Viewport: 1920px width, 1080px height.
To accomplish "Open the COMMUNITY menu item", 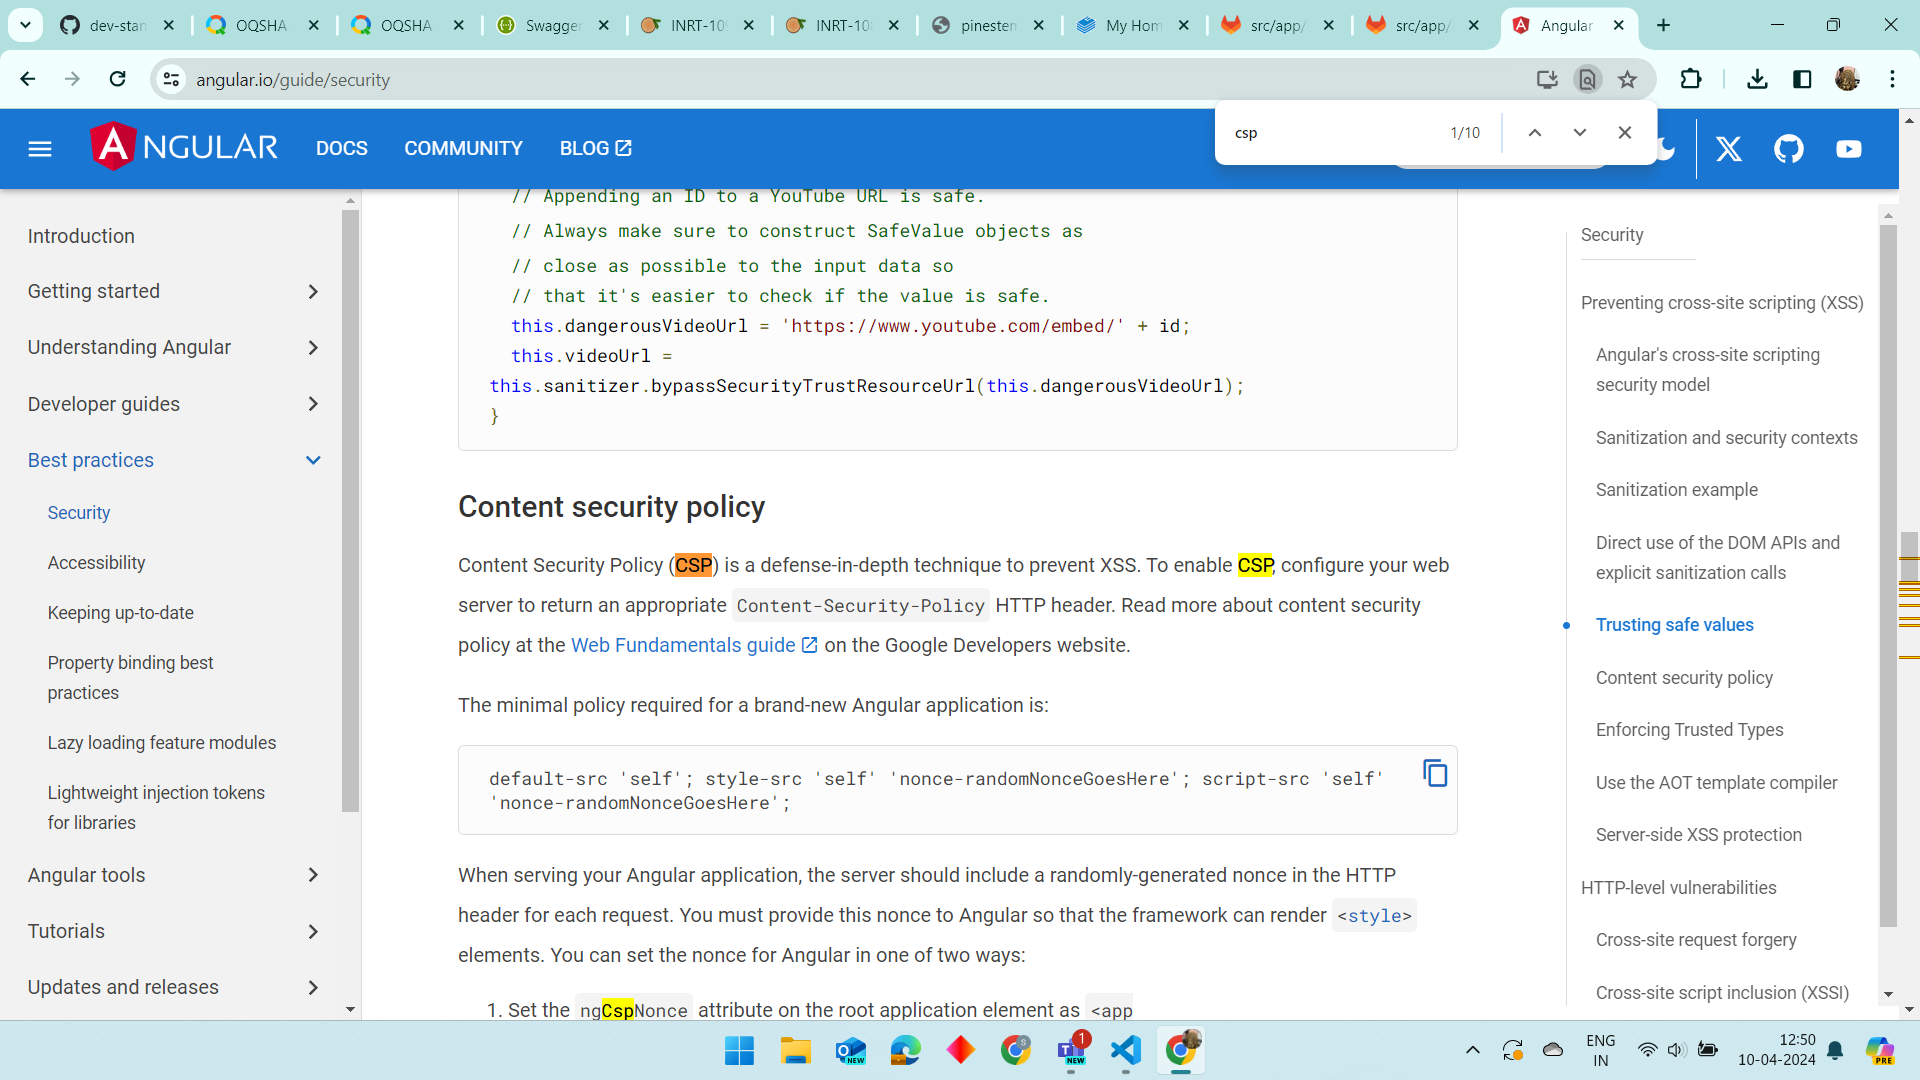I will 463,148.
